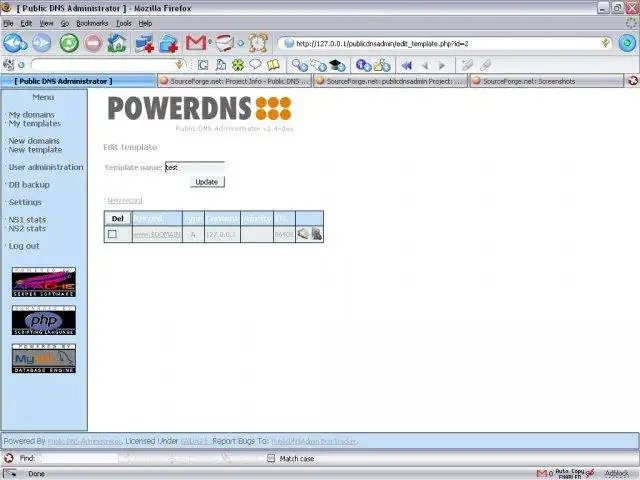This screenshot has height=480, width=640.
Task: Open the Go menu
Action: [x=65, y=23]
